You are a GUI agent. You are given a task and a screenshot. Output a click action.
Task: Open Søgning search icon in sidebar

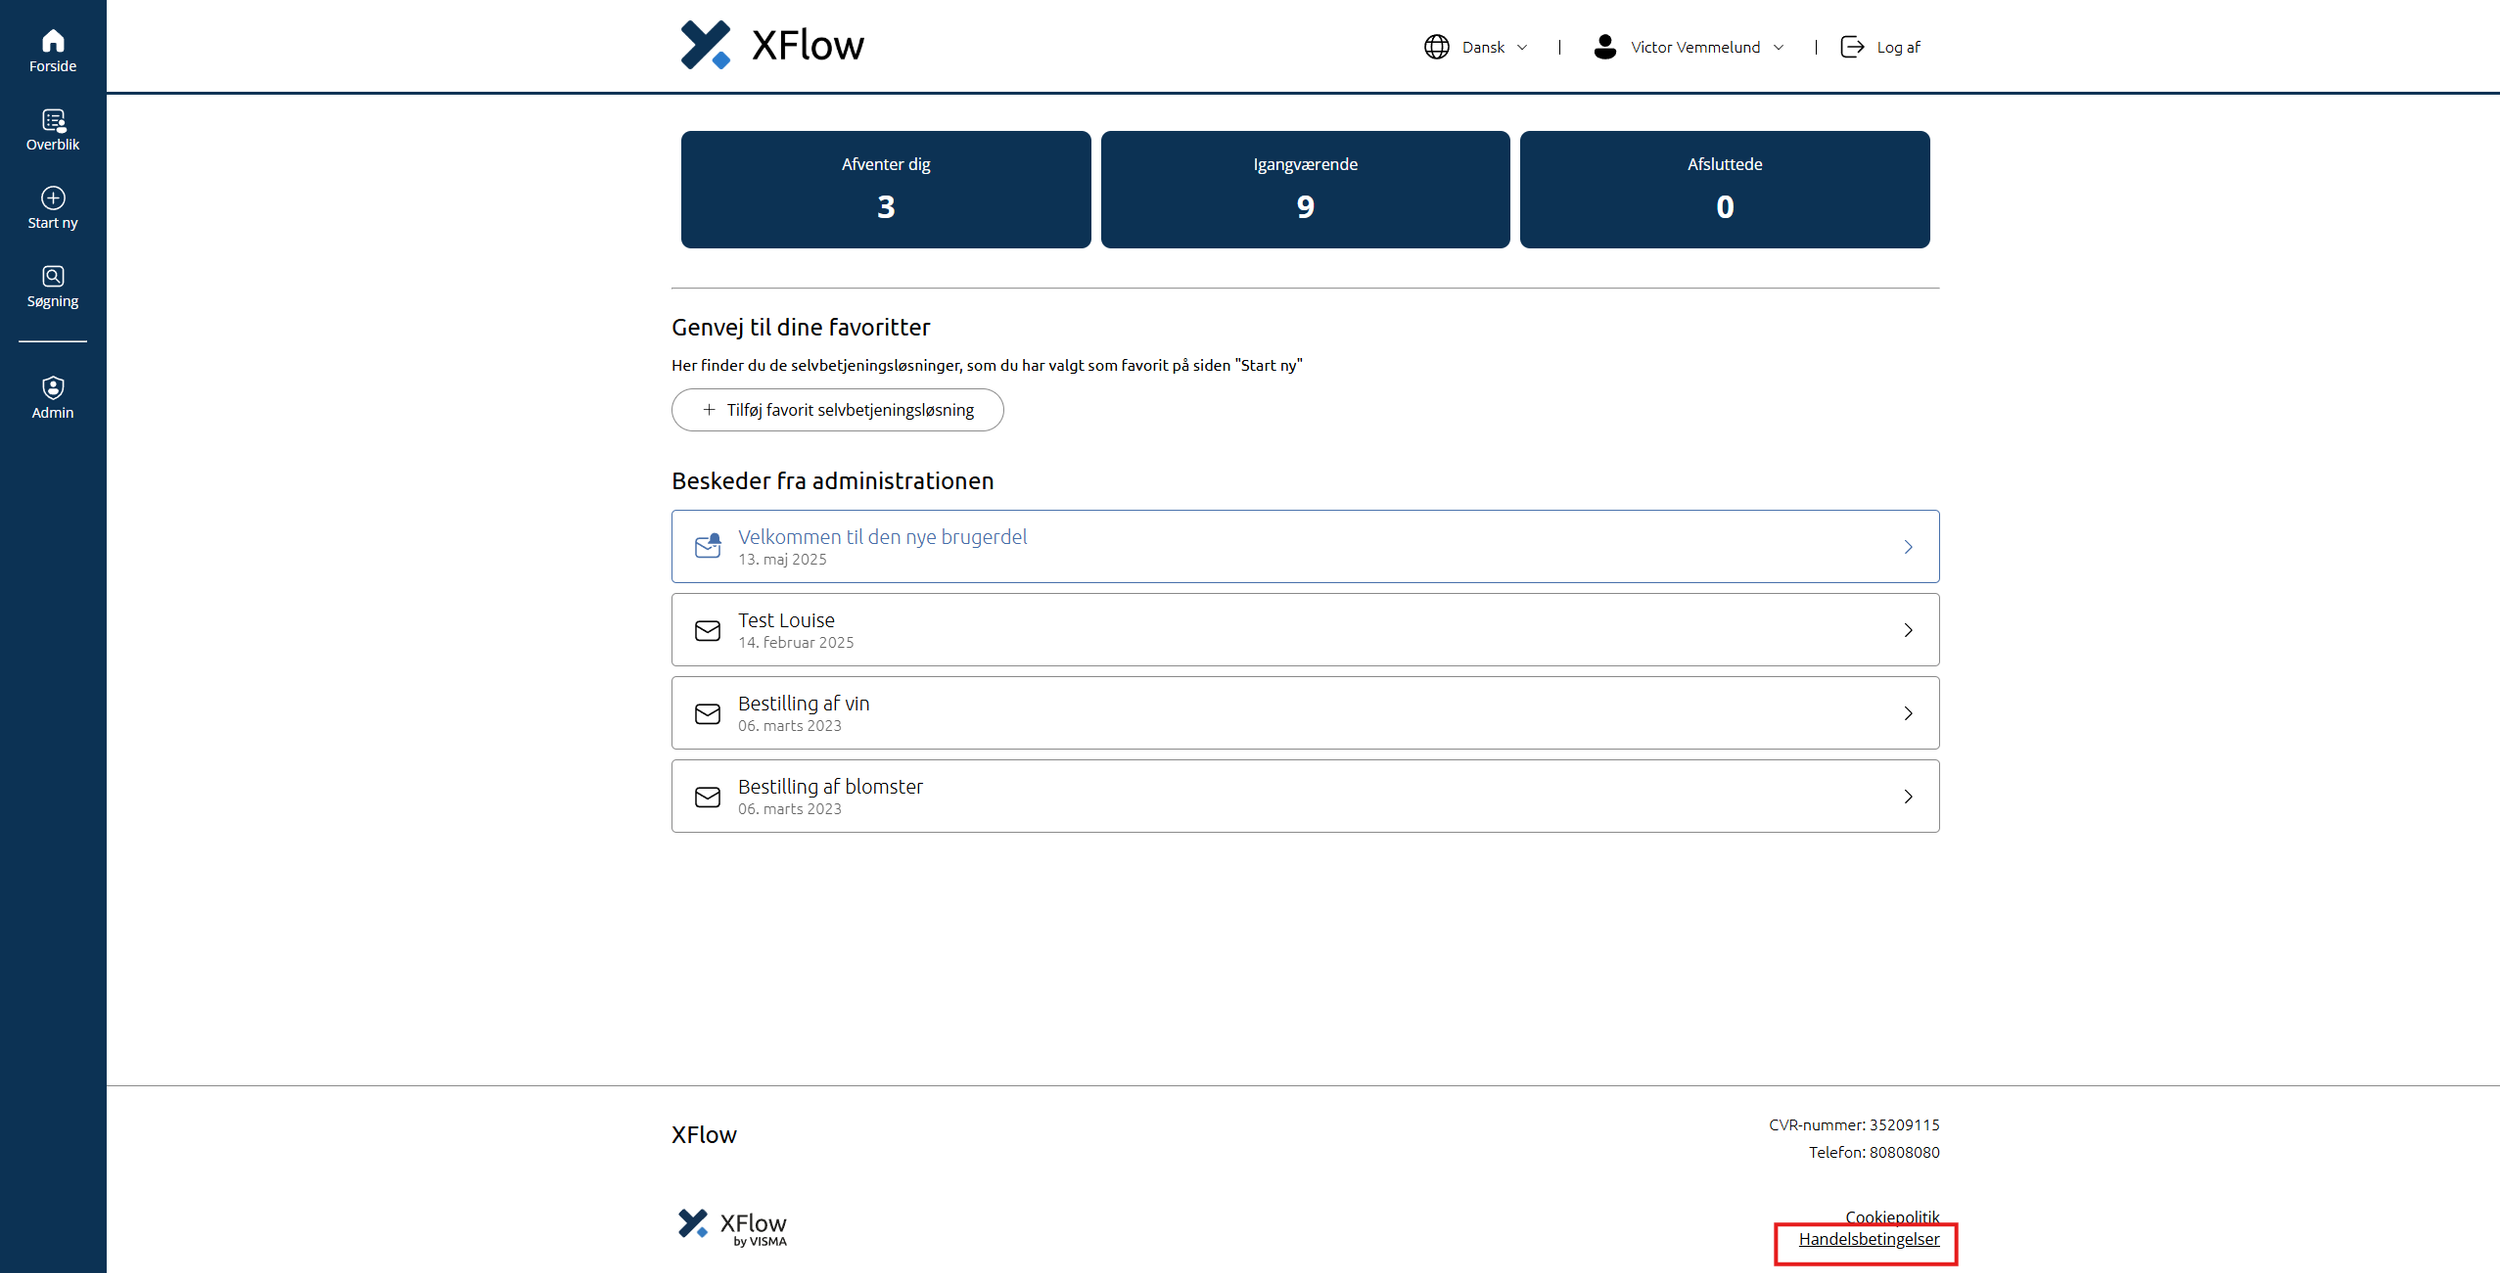point(53,276)
